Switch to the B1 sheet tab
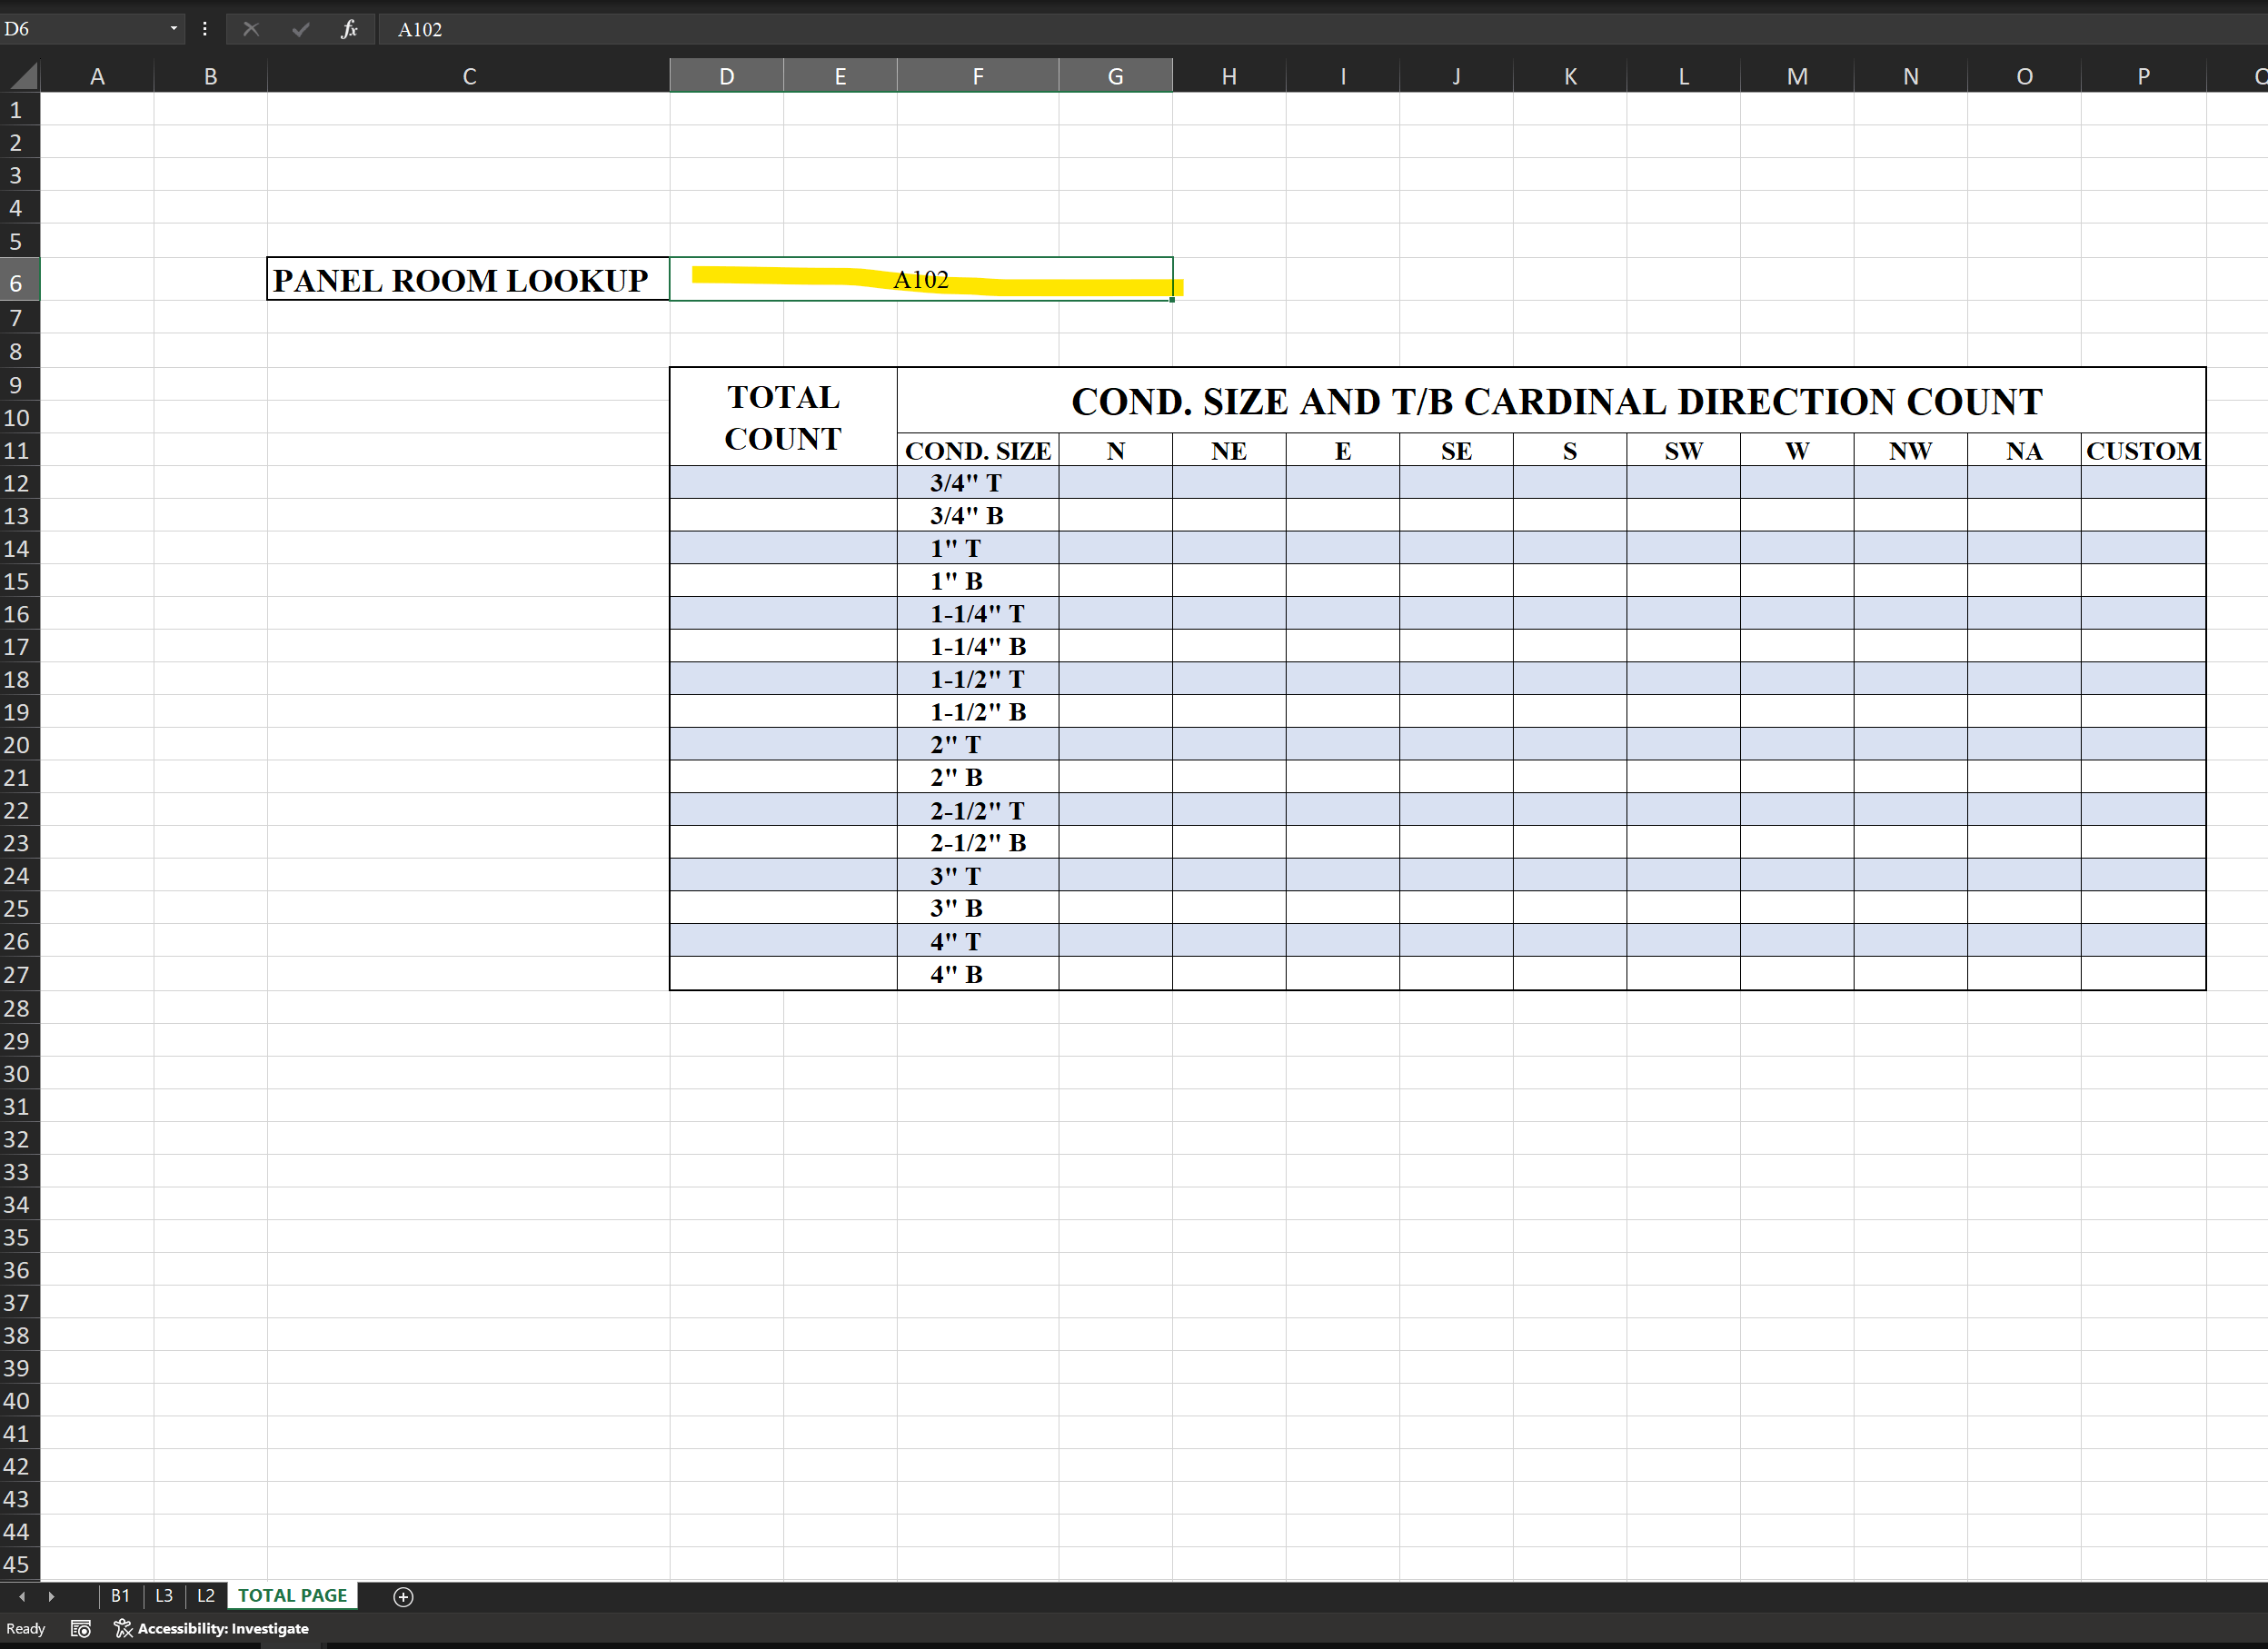Screen dimensions: 2268x1649 coord(120,1596)
